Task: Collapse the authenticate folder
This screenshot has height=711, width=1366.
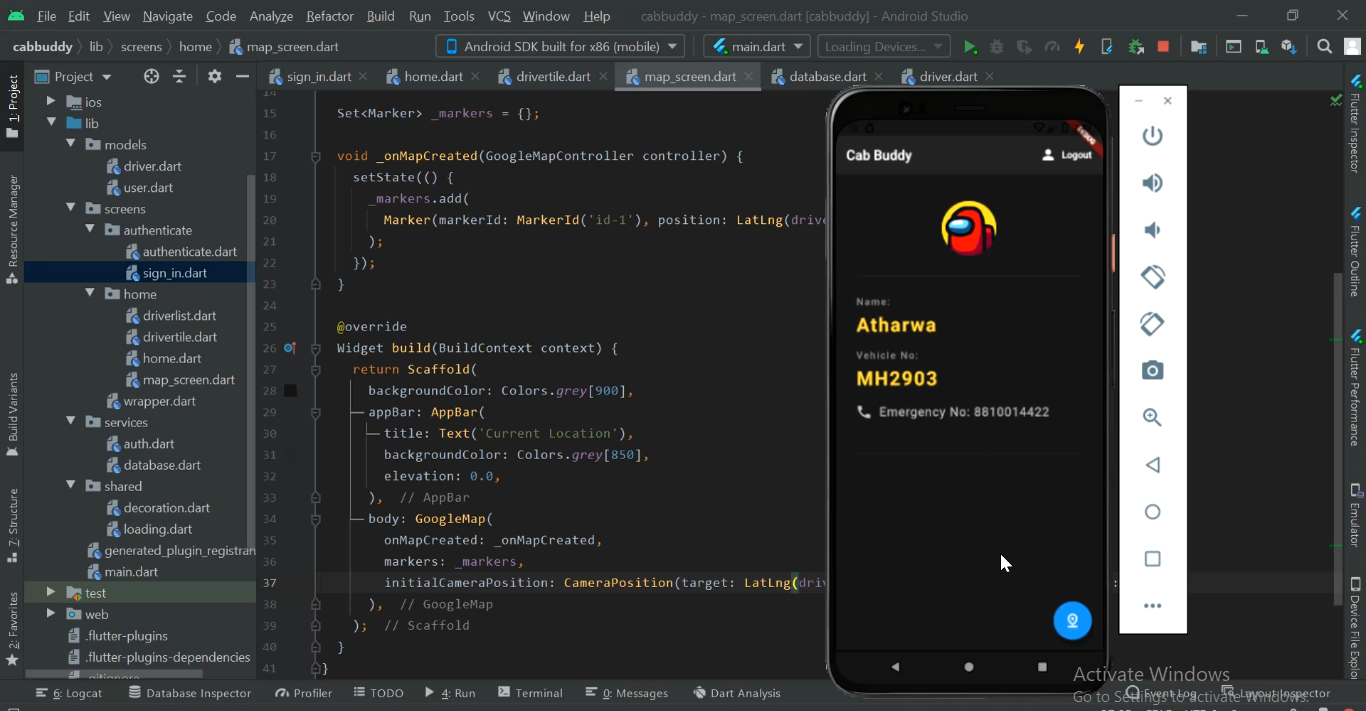Action: [x=90, y=230]
